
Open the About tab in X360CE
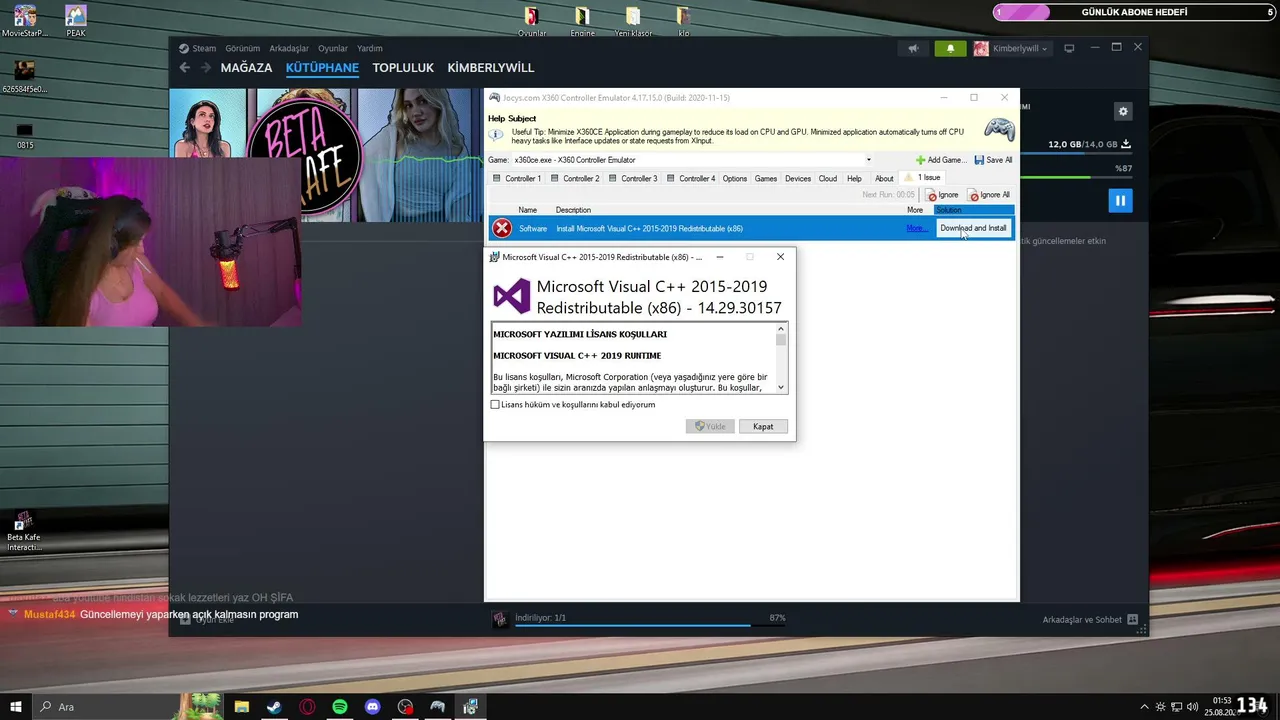click(x=884, y=178)
